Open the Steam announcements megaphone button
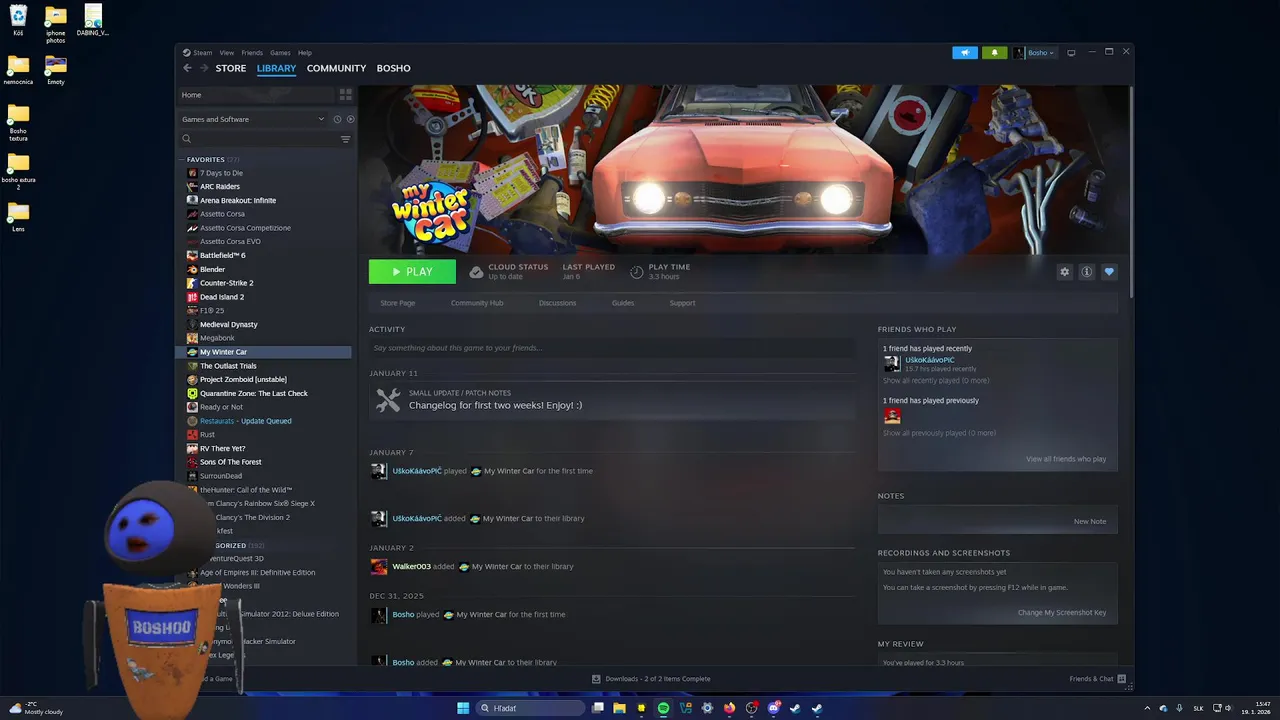Image resolution: width=1280 pixels, height=720 pixels. coord(965,53)
